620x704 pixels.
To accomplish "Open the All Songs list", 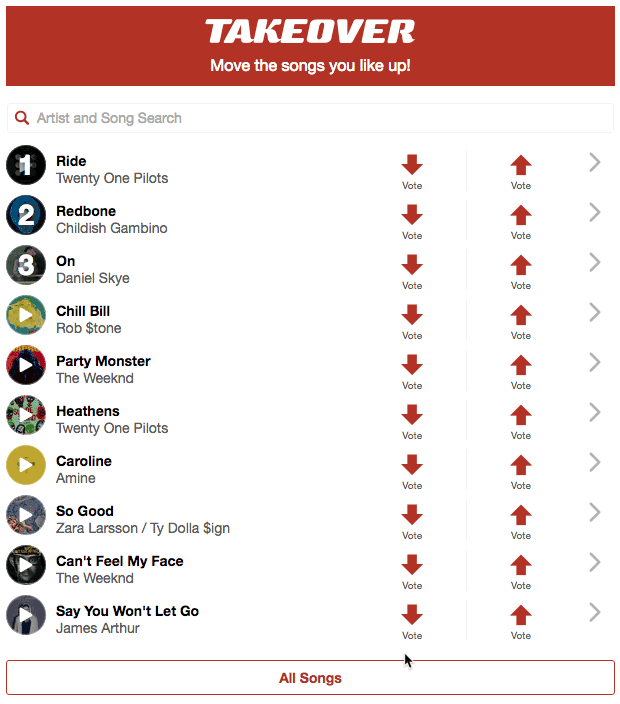I will 310,678.
